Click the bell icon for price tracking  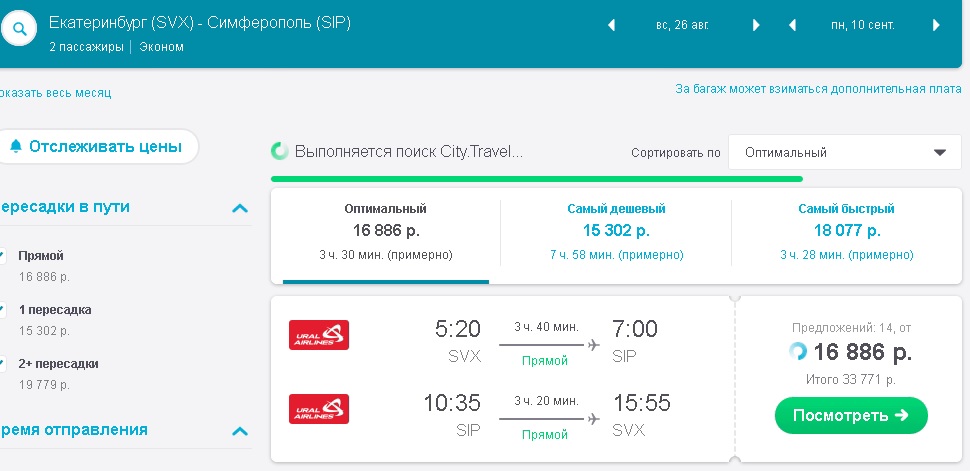(x=16, y=146)
